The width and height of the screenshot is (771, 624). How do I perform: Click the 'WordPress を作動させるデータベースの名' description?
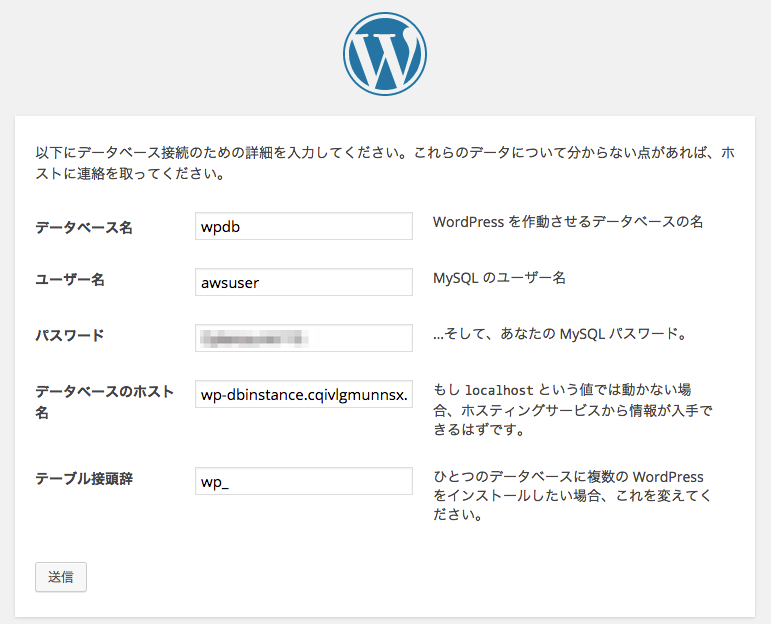point(568,222)
